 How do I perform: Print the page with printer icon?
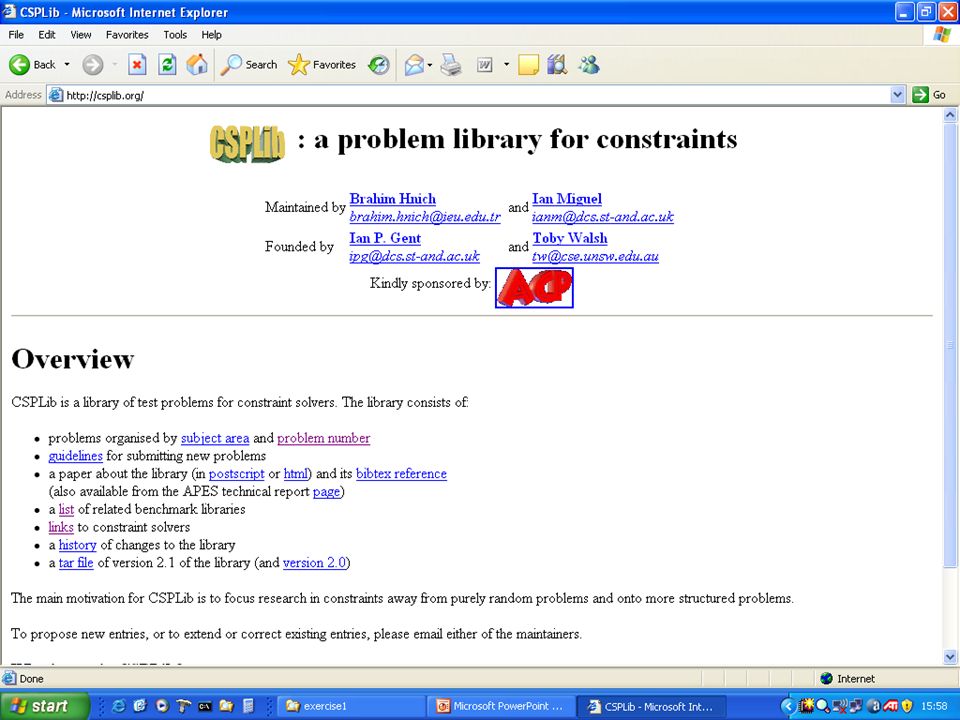[x=451, y=64]
